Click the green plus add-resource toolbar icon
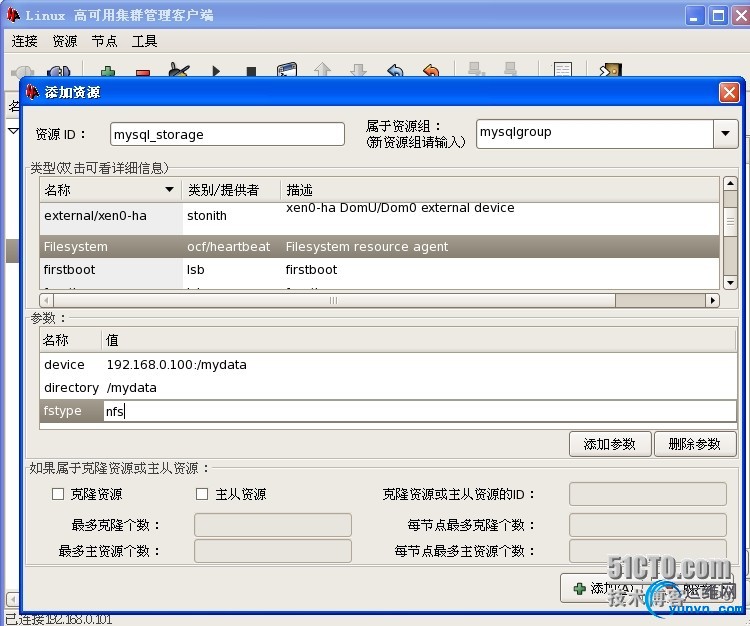This screenshot has height=626, width=750. (x=108, y=72)
